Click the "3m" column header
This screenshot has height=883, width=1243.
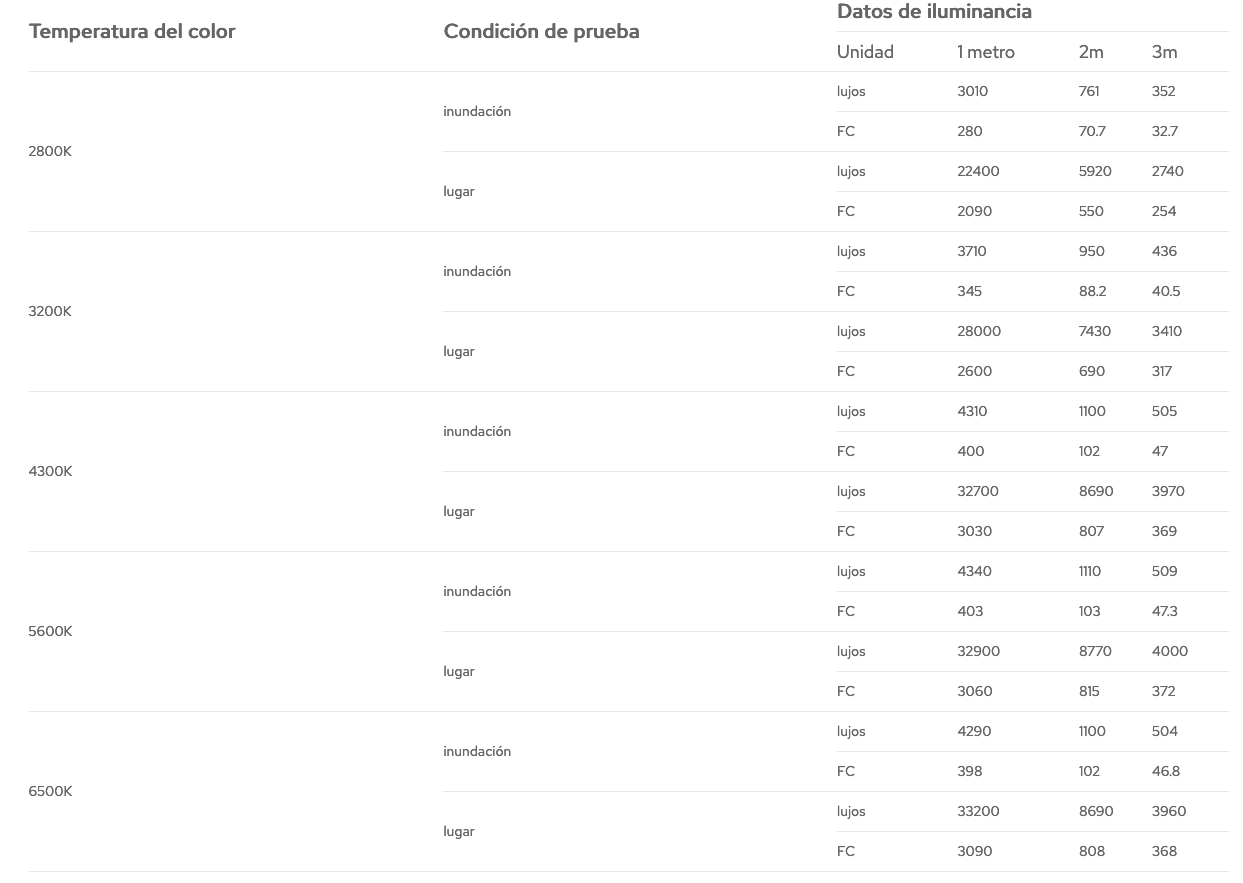coord(1164,52)
